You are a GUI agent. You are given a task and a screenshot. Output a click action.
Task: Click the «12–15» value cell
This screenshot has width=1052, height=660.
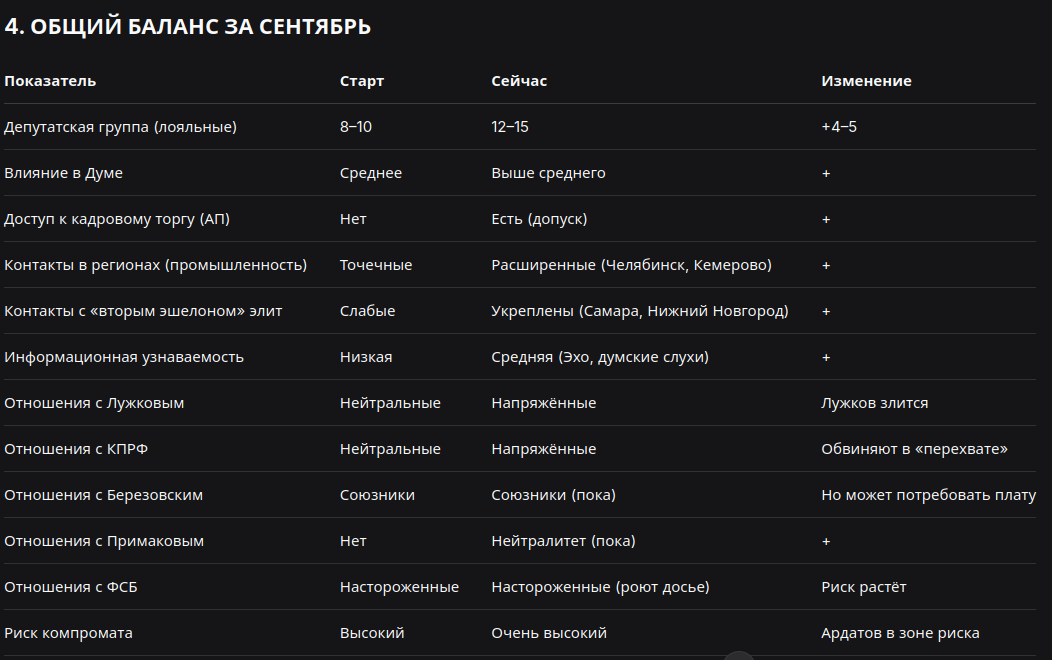pos(510,127)
